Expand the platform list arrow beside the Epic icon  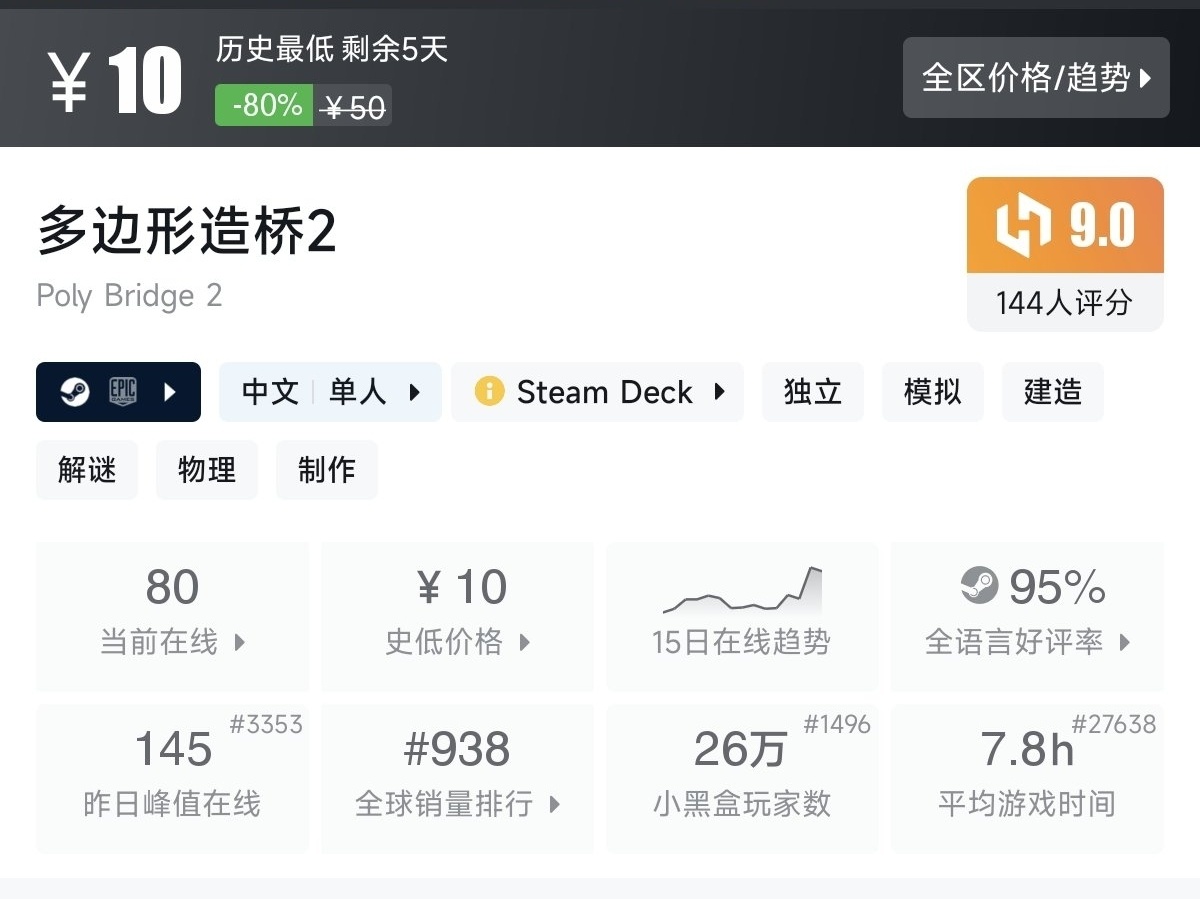pyautogui.click(x=169, y=392)
